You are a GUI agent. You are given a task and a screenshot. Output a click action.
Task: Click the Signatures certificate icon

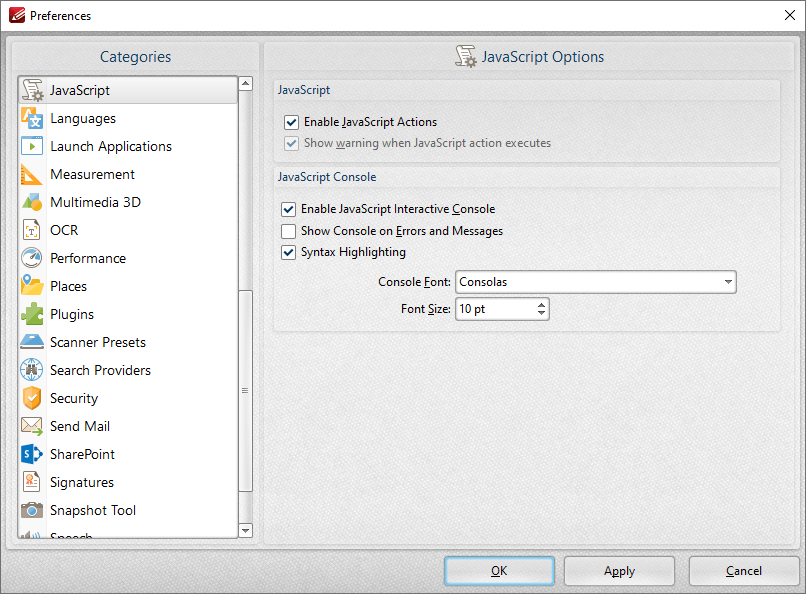[31, 482]
